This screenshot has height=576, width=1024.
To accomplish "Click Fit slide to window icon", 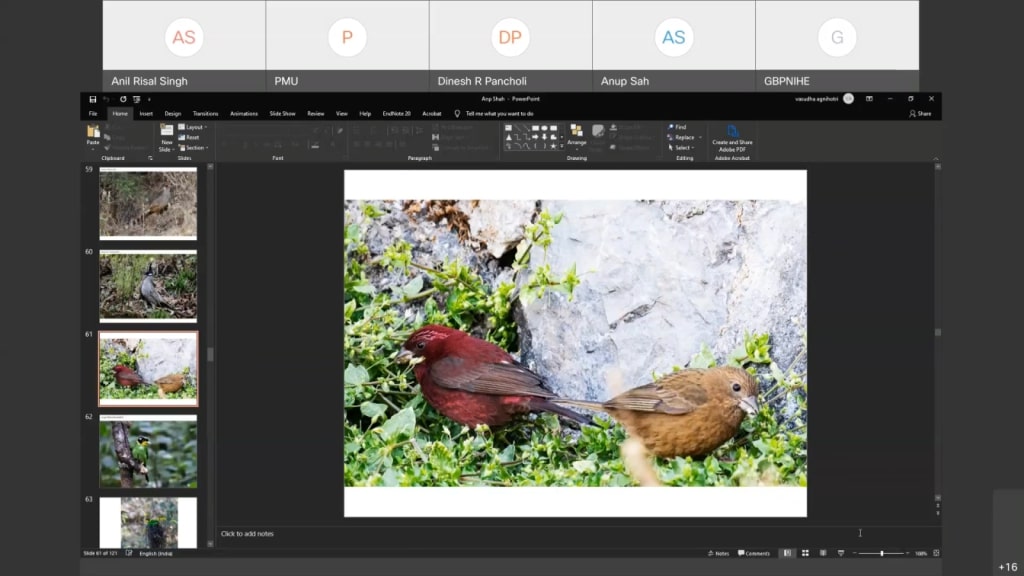I will (x=936, y=553).
